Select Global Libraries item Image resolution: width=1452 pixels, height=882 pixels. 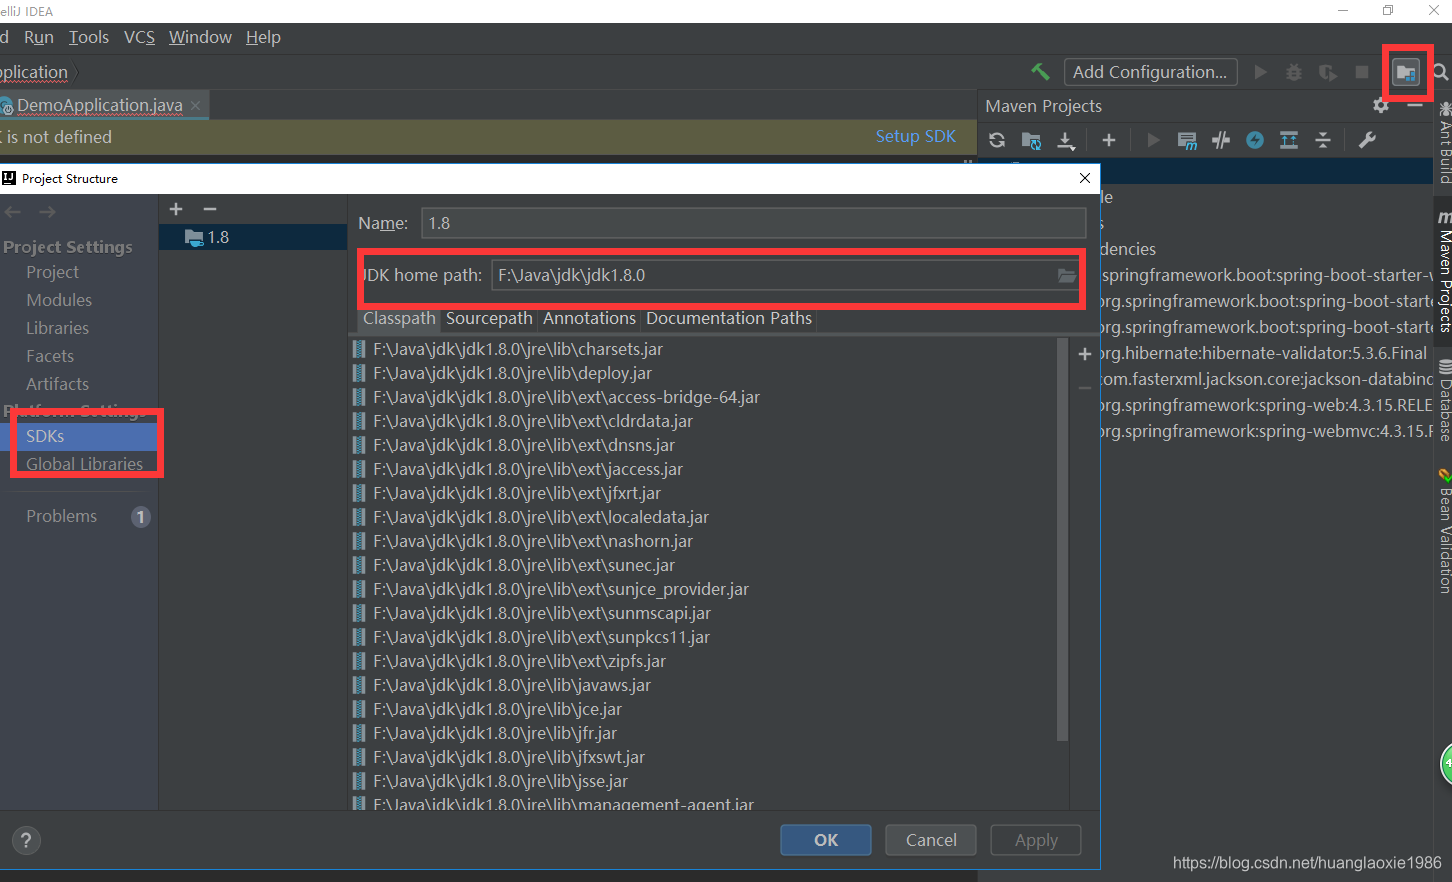(x=84, y=464)
